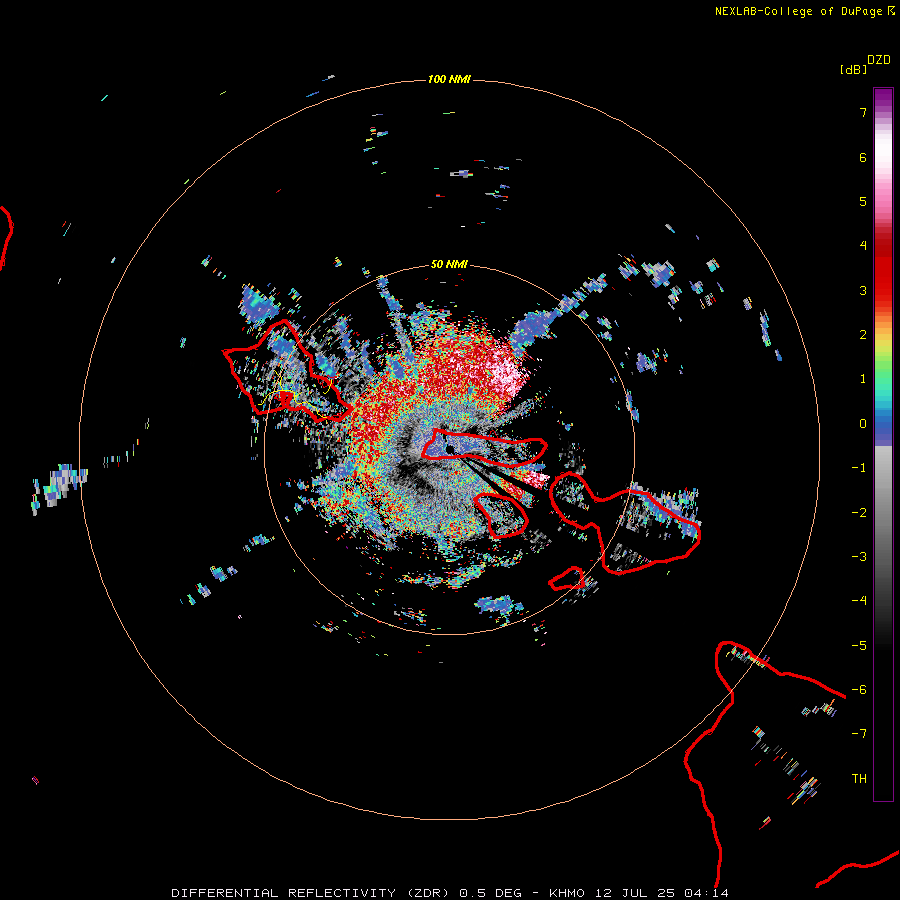This screenshot has height=900, width=900.
Task: Click the -6 value on color scale
Action: coord(859,690)
